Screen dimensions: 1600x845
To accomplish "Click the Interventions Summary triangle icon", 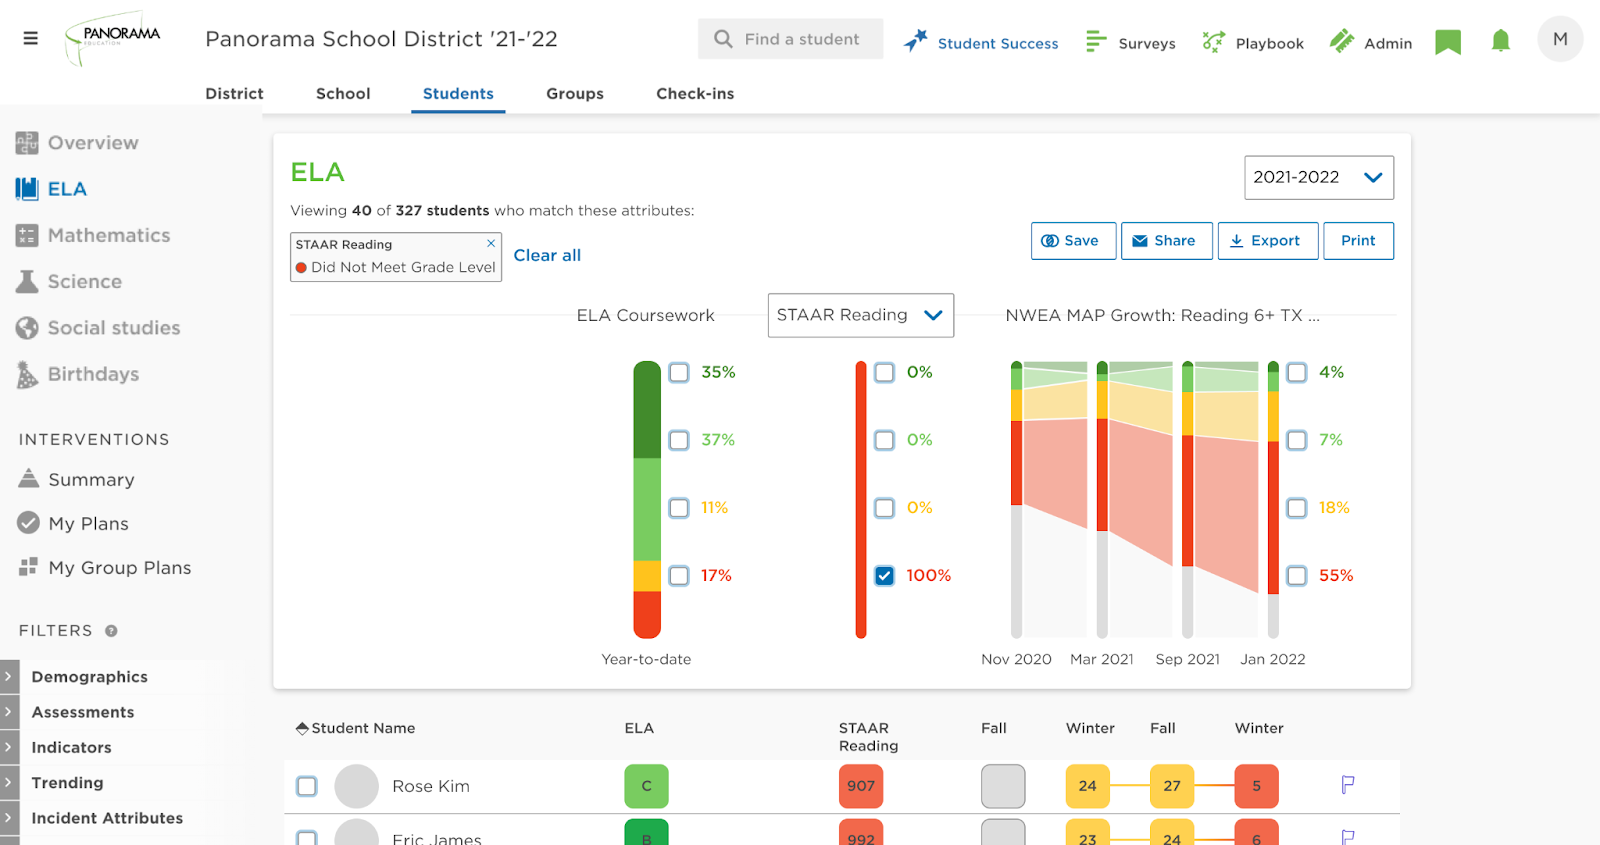I will [29, 479].
